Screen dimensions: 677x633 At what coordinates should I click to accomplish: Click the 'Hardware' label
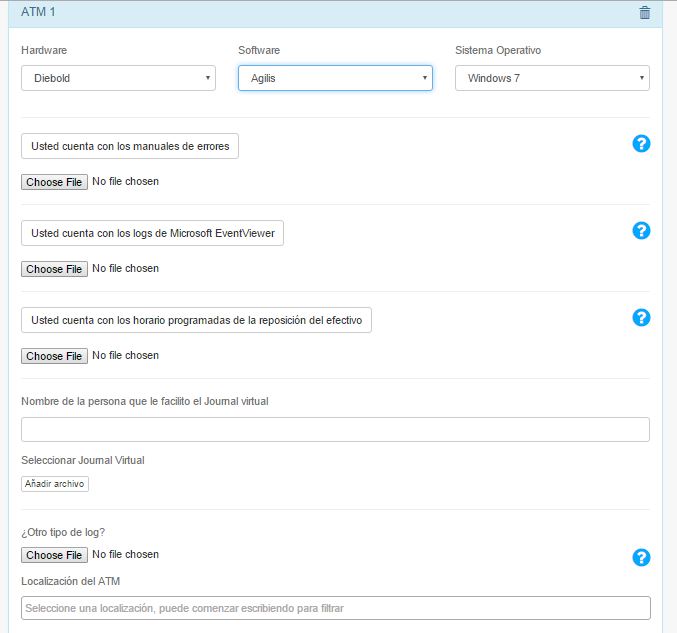tap(44, 50)
